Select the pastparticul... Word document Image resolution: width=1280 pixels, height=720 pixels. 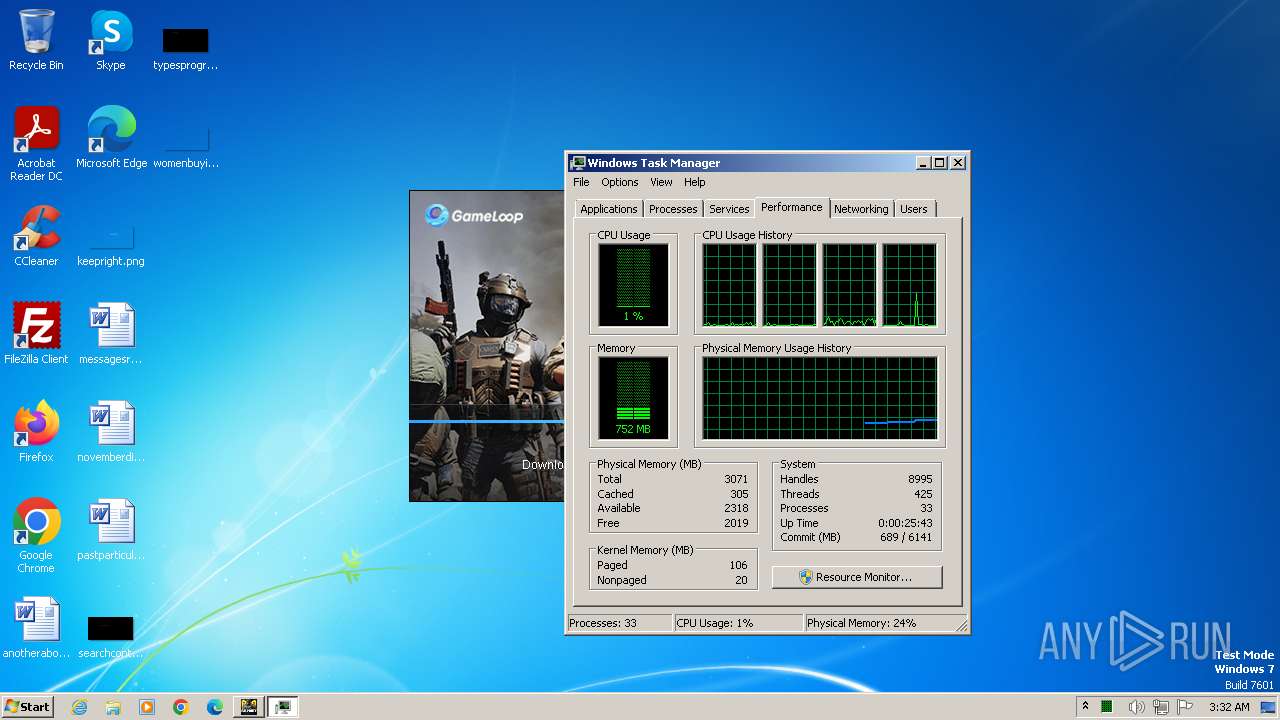(x=110, y=529)
